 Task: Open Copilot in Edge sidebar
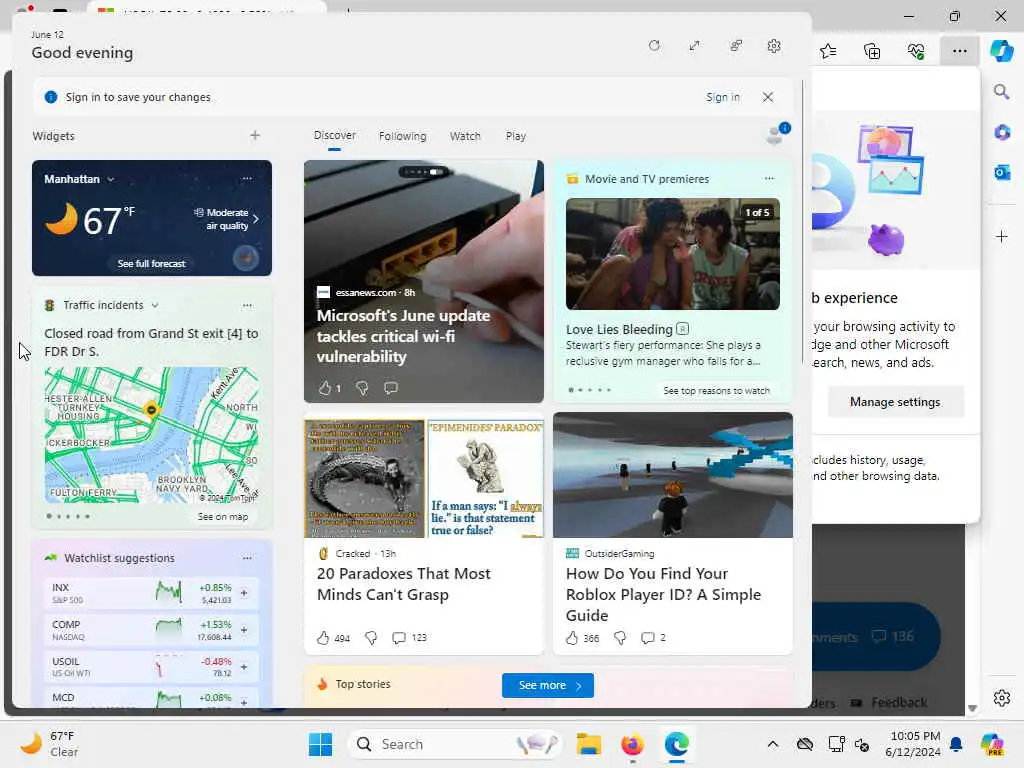point(1001,50)
